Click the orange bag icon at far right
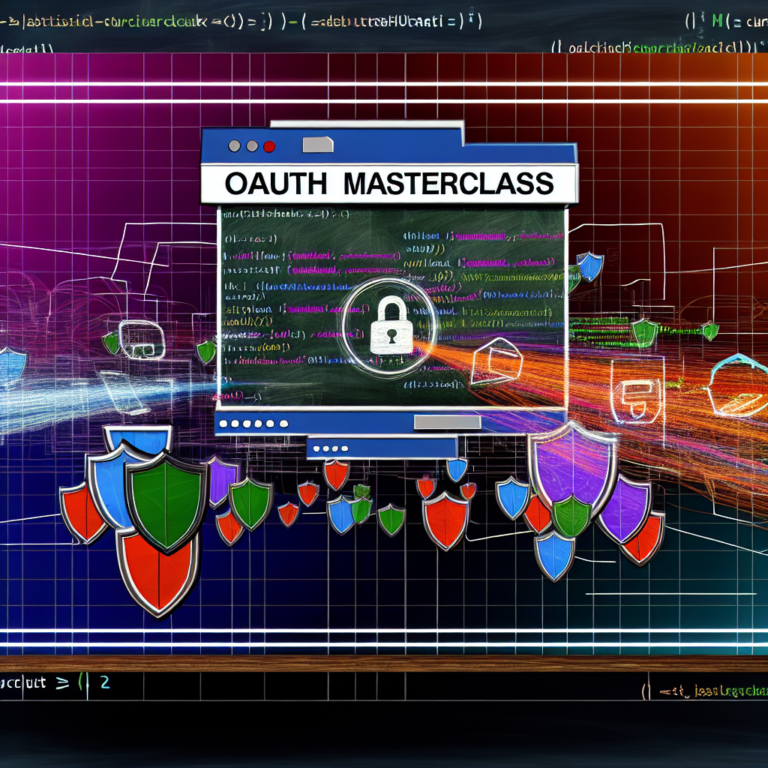 coord(738,384)
